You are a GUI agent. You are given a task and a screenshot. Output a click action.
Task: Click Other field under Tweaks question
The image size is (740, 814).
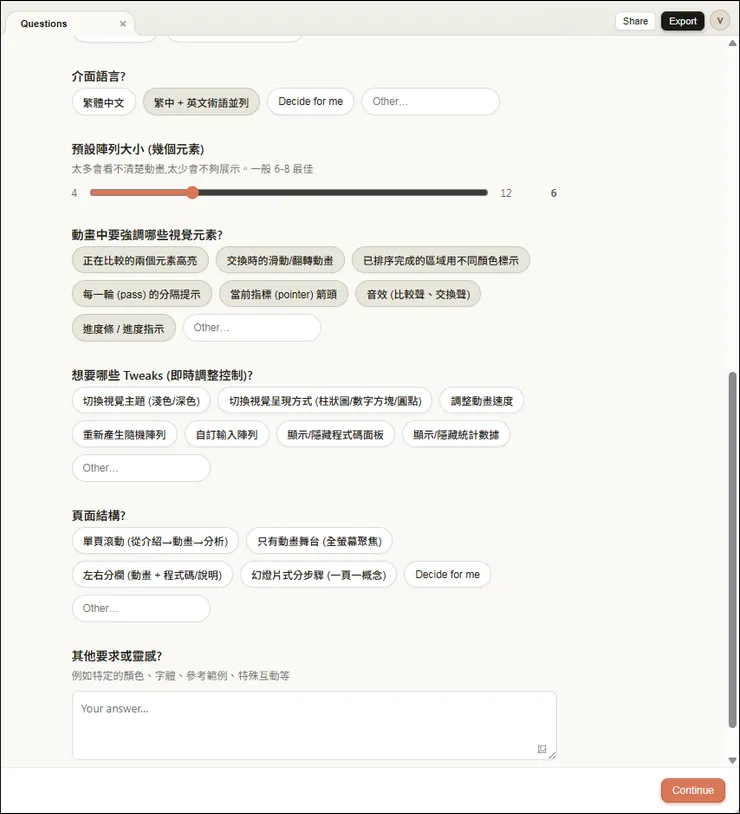coord(141,468)
